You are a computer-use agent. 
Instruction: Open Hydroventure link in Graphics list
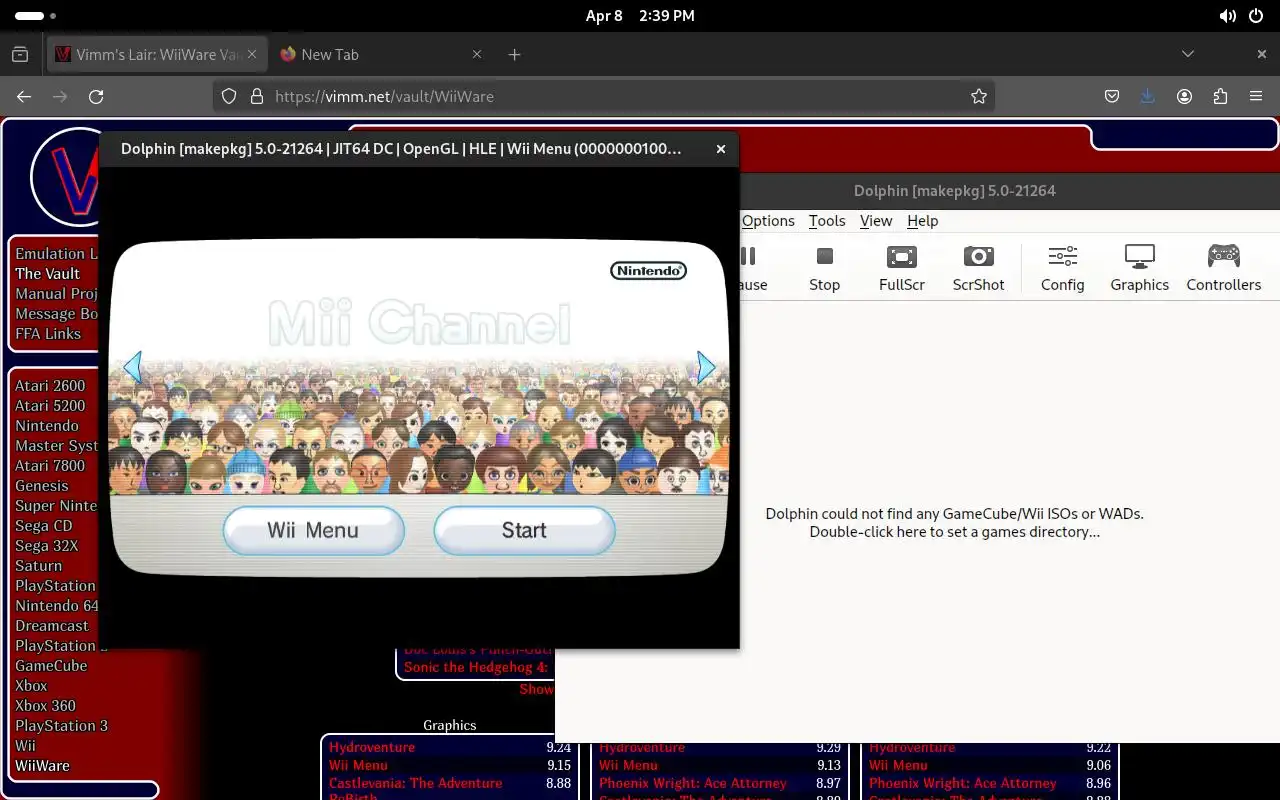372,747
